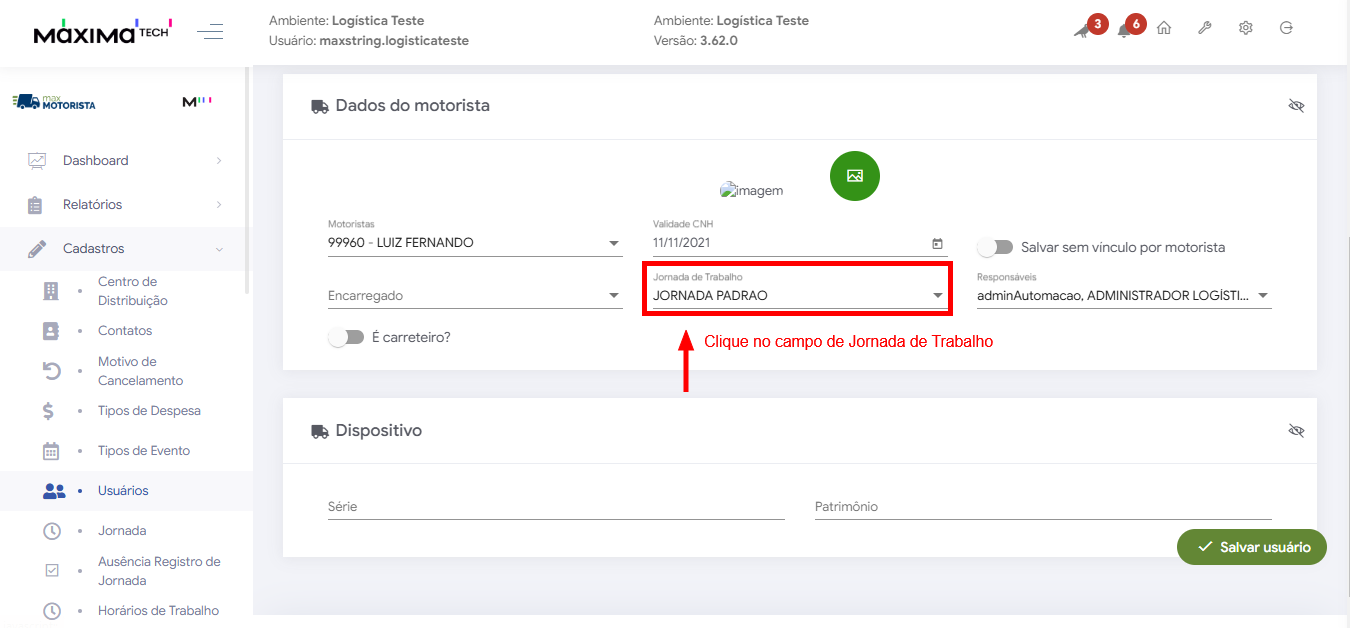Click the wrench tools icon

(x=1205, y=28)
